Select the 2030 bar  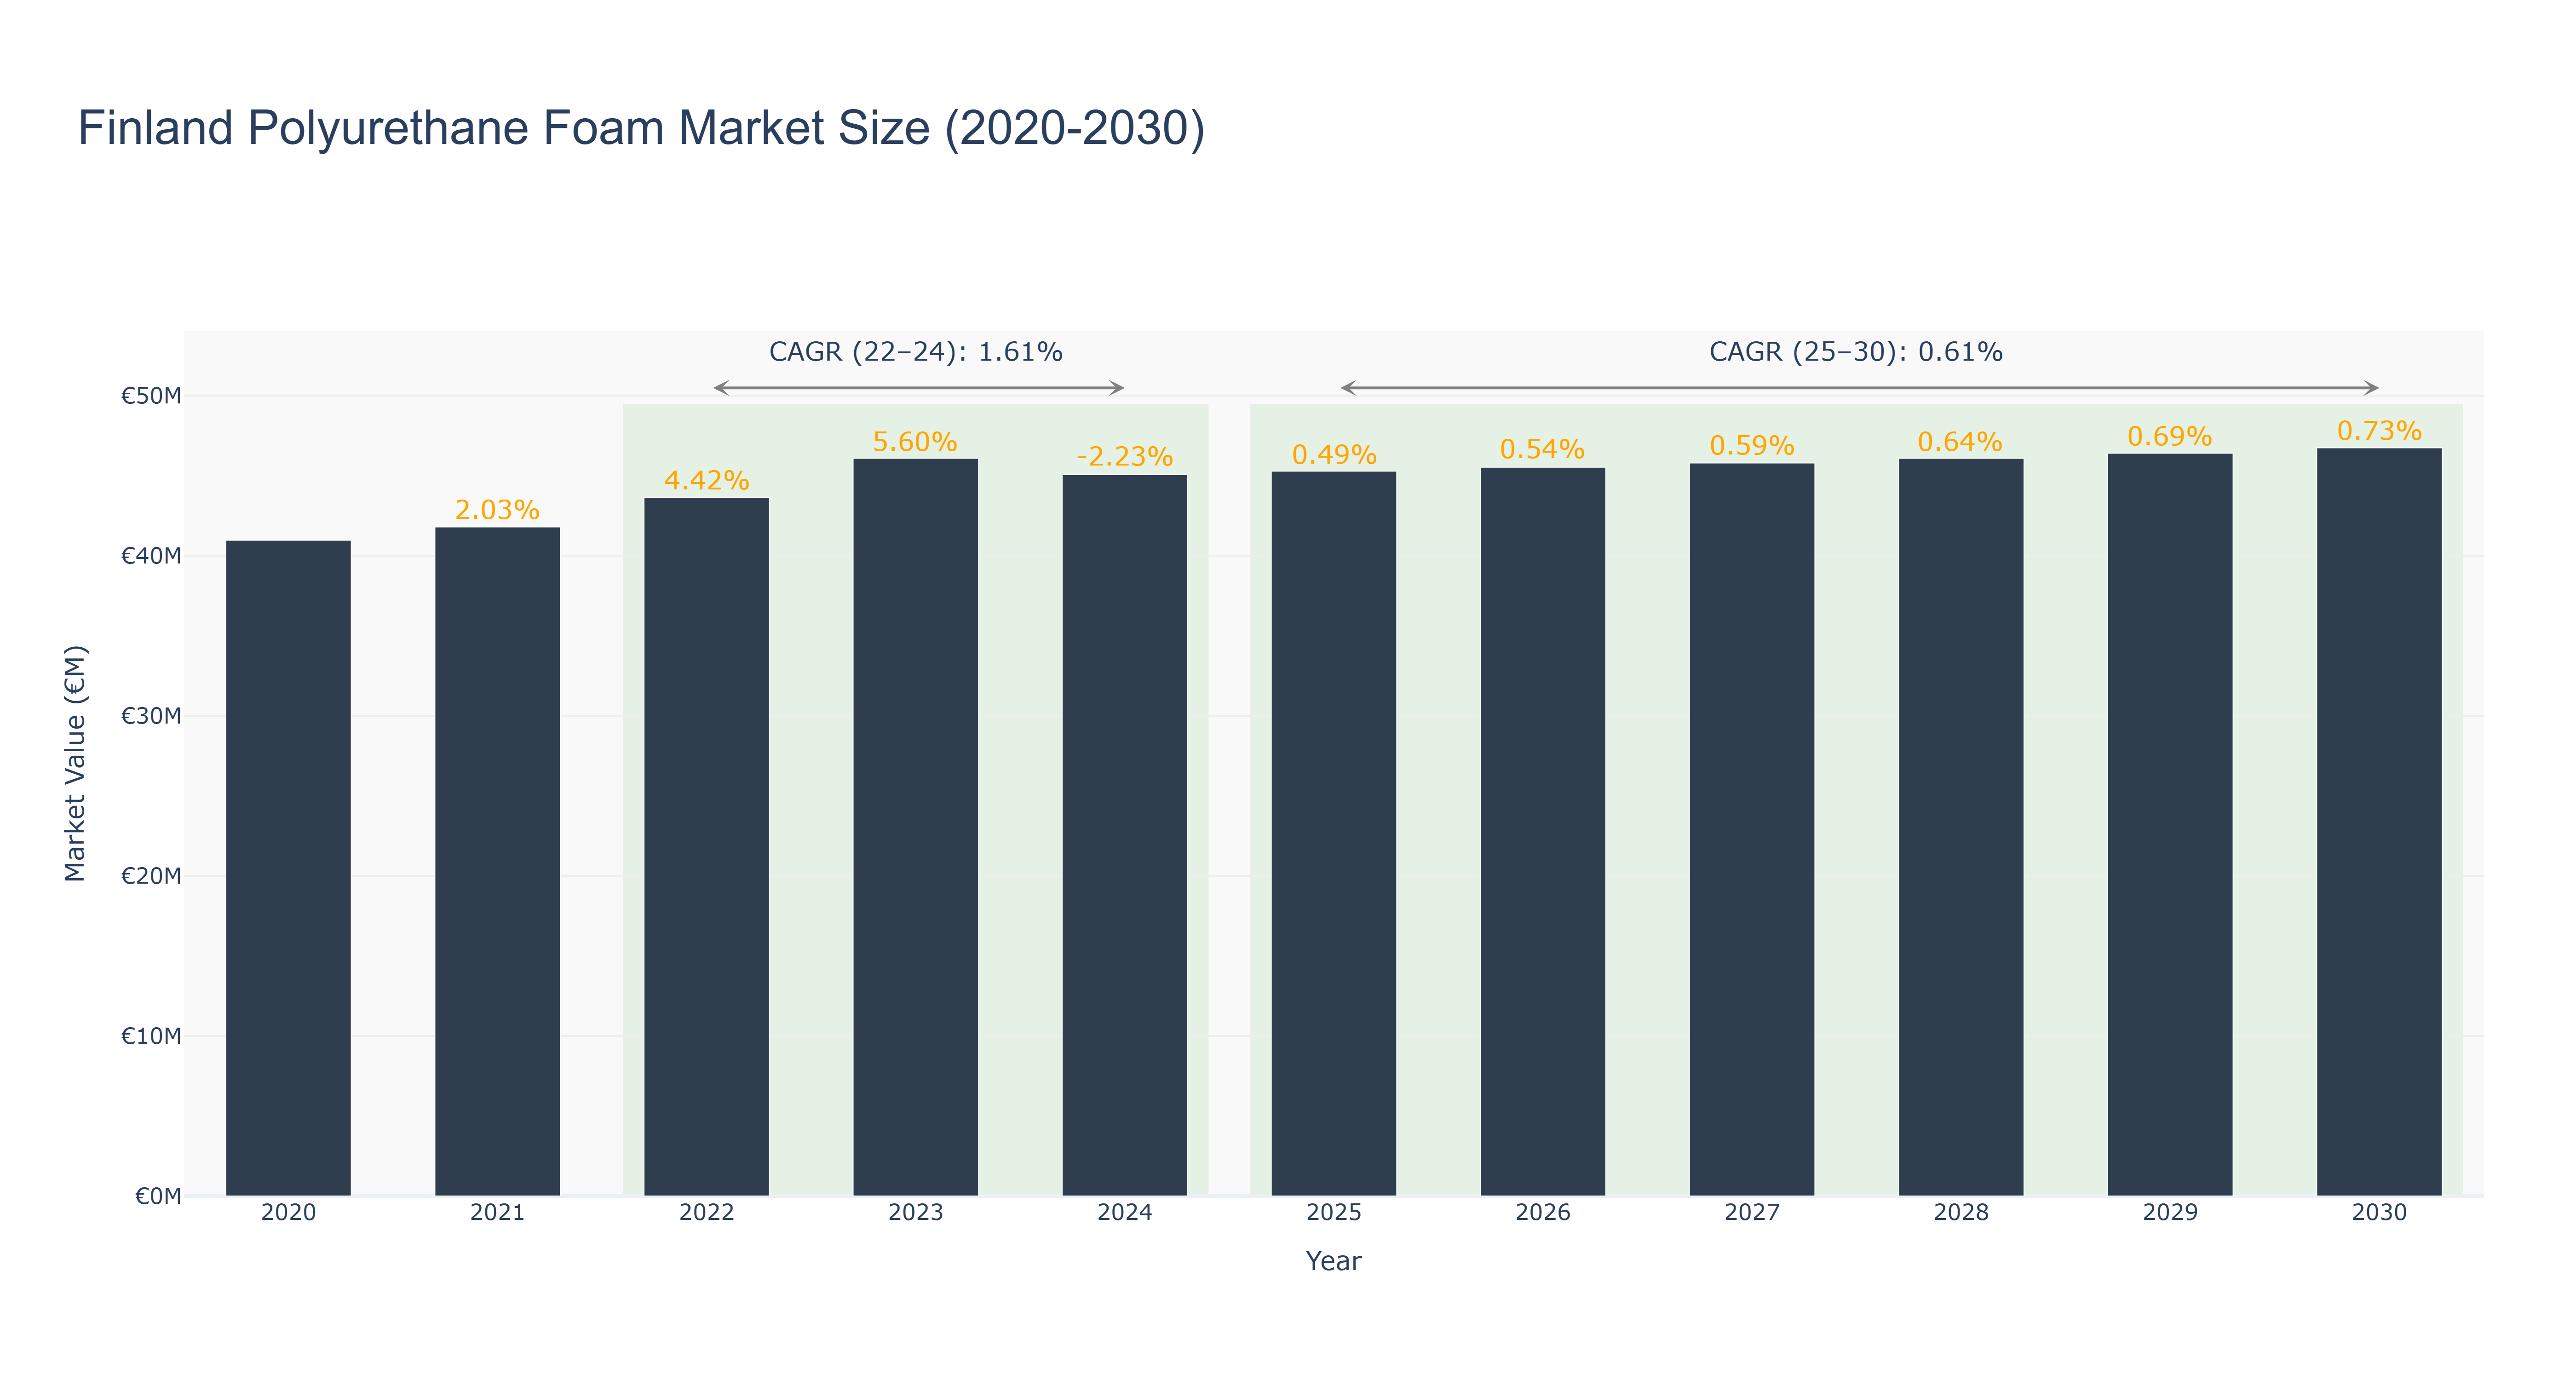pyautogui.click(x=2378, y=822)
